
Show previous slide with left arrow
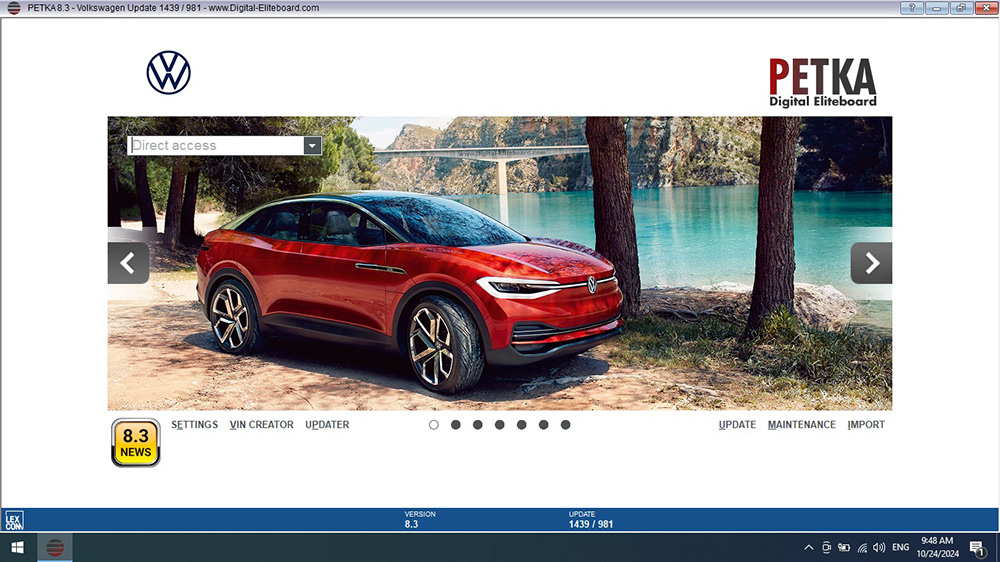coord(128,263)
